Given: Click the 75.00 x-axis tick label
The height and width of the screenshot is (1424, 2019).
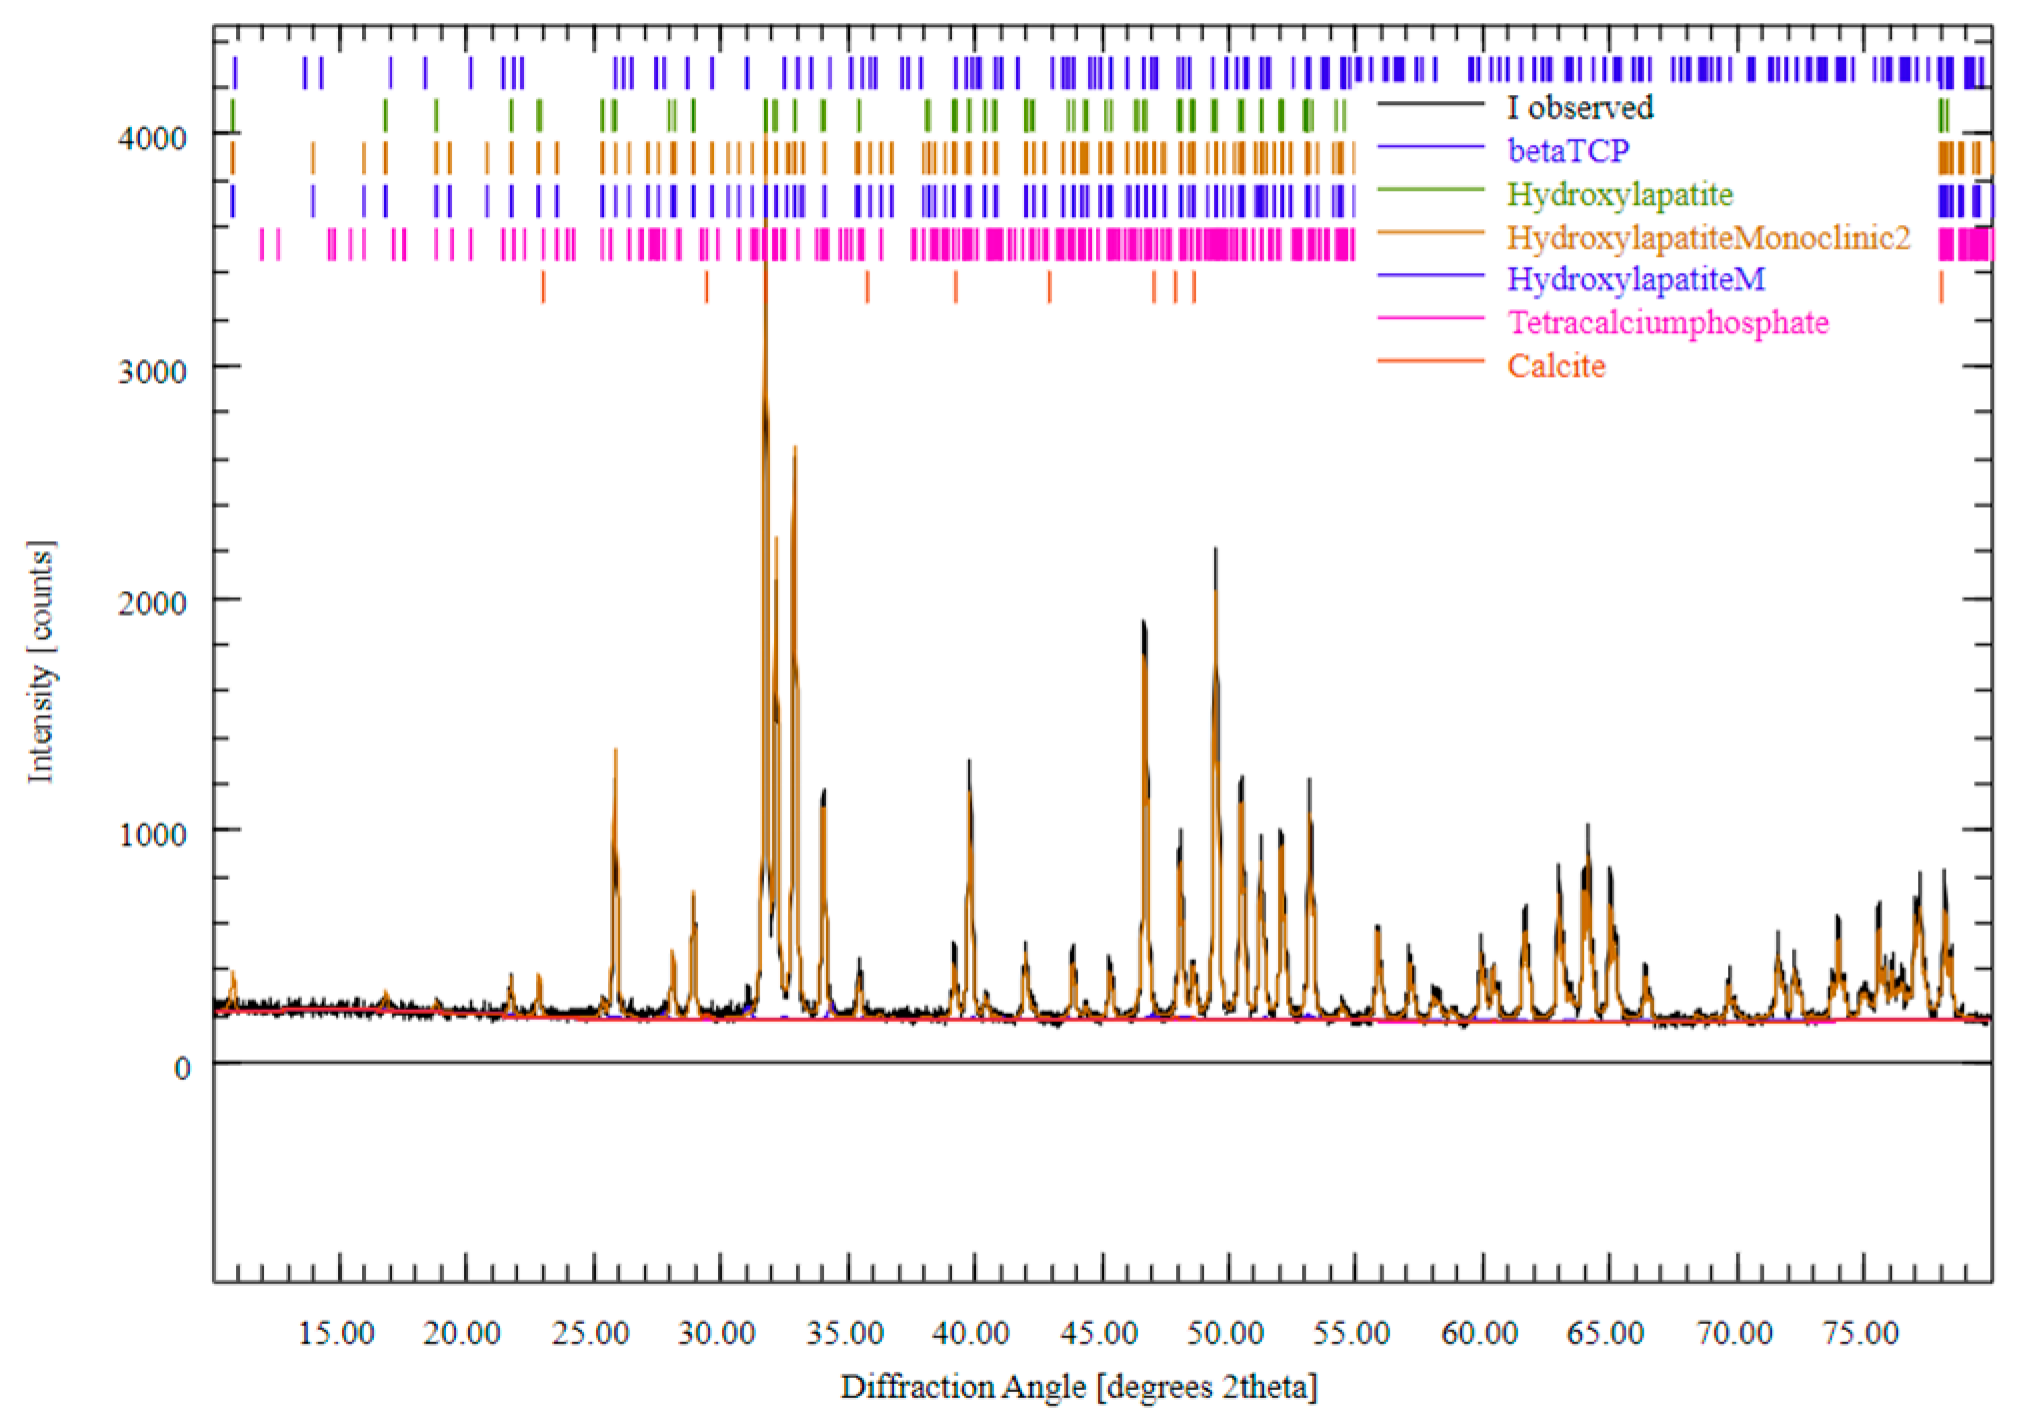Looking at the screenshot, I should coord(1860,1333).
